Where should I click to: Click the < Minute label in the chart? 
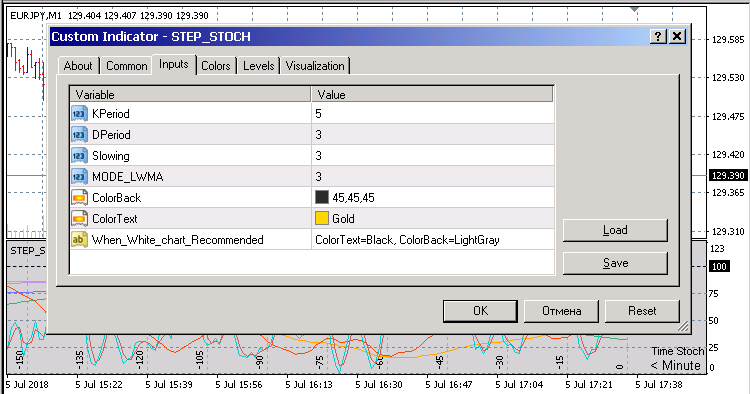pos(675,366)
